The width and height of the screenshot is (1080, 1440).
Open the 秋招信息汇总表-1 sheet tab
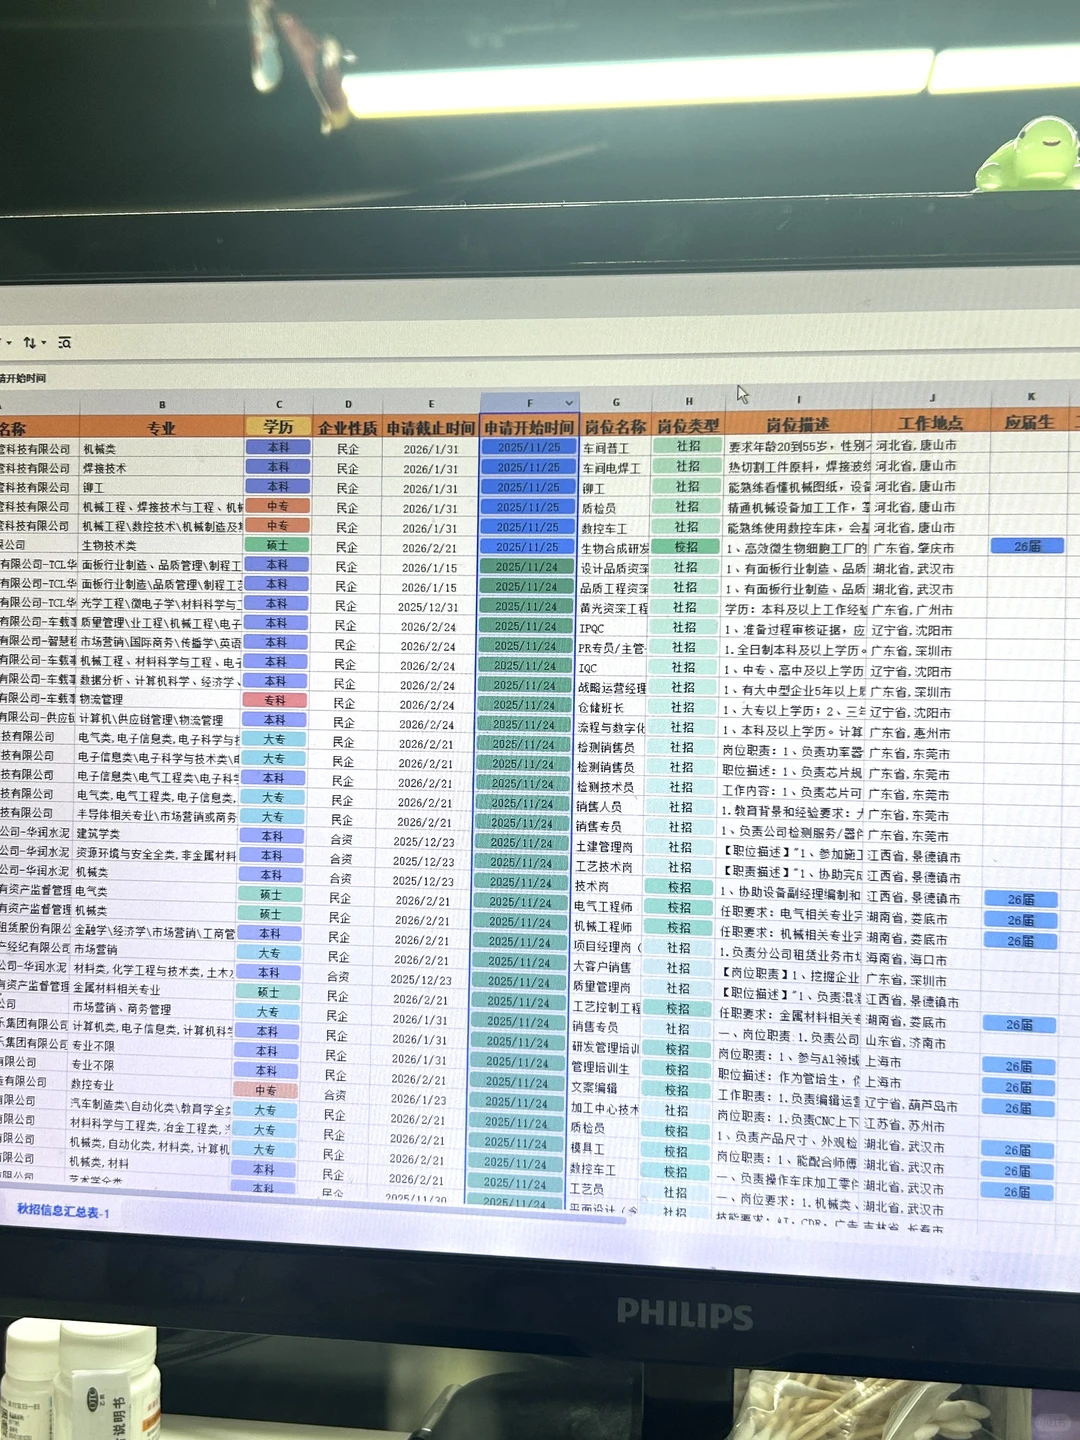click(63, 1211)
